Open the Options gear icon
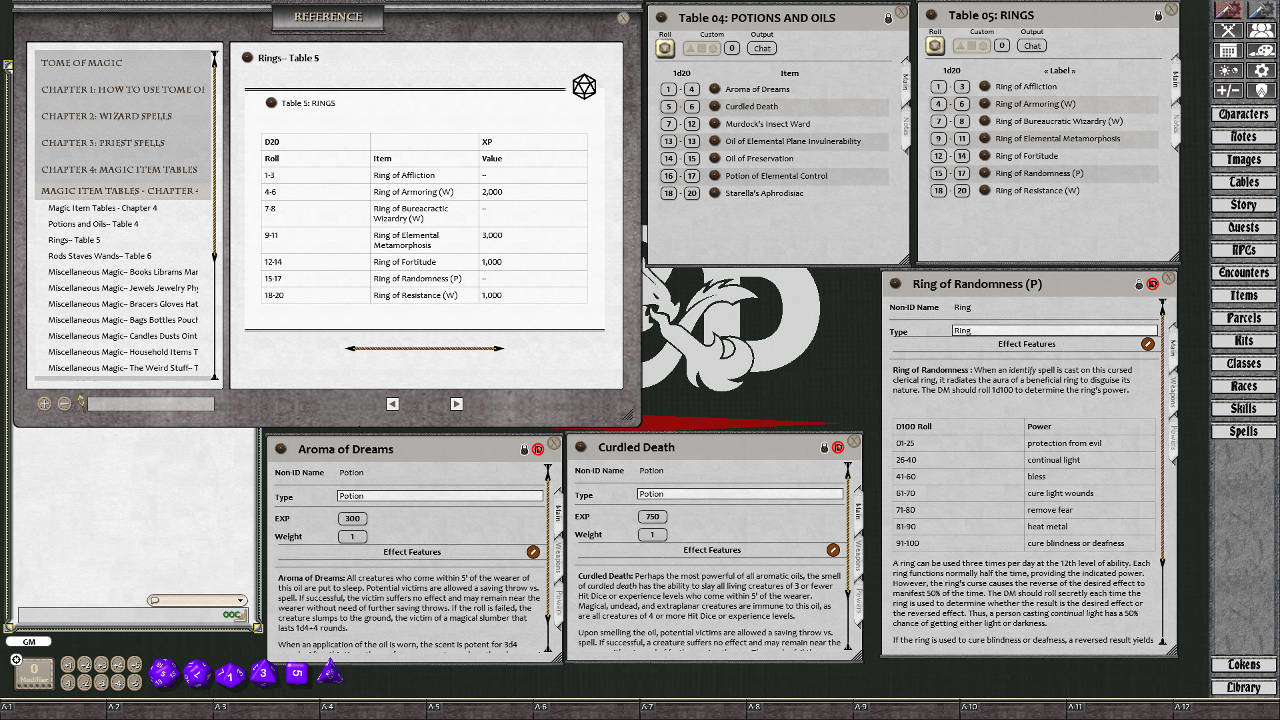Viewport: 1280px width, 720px height. pos(1262,71)
